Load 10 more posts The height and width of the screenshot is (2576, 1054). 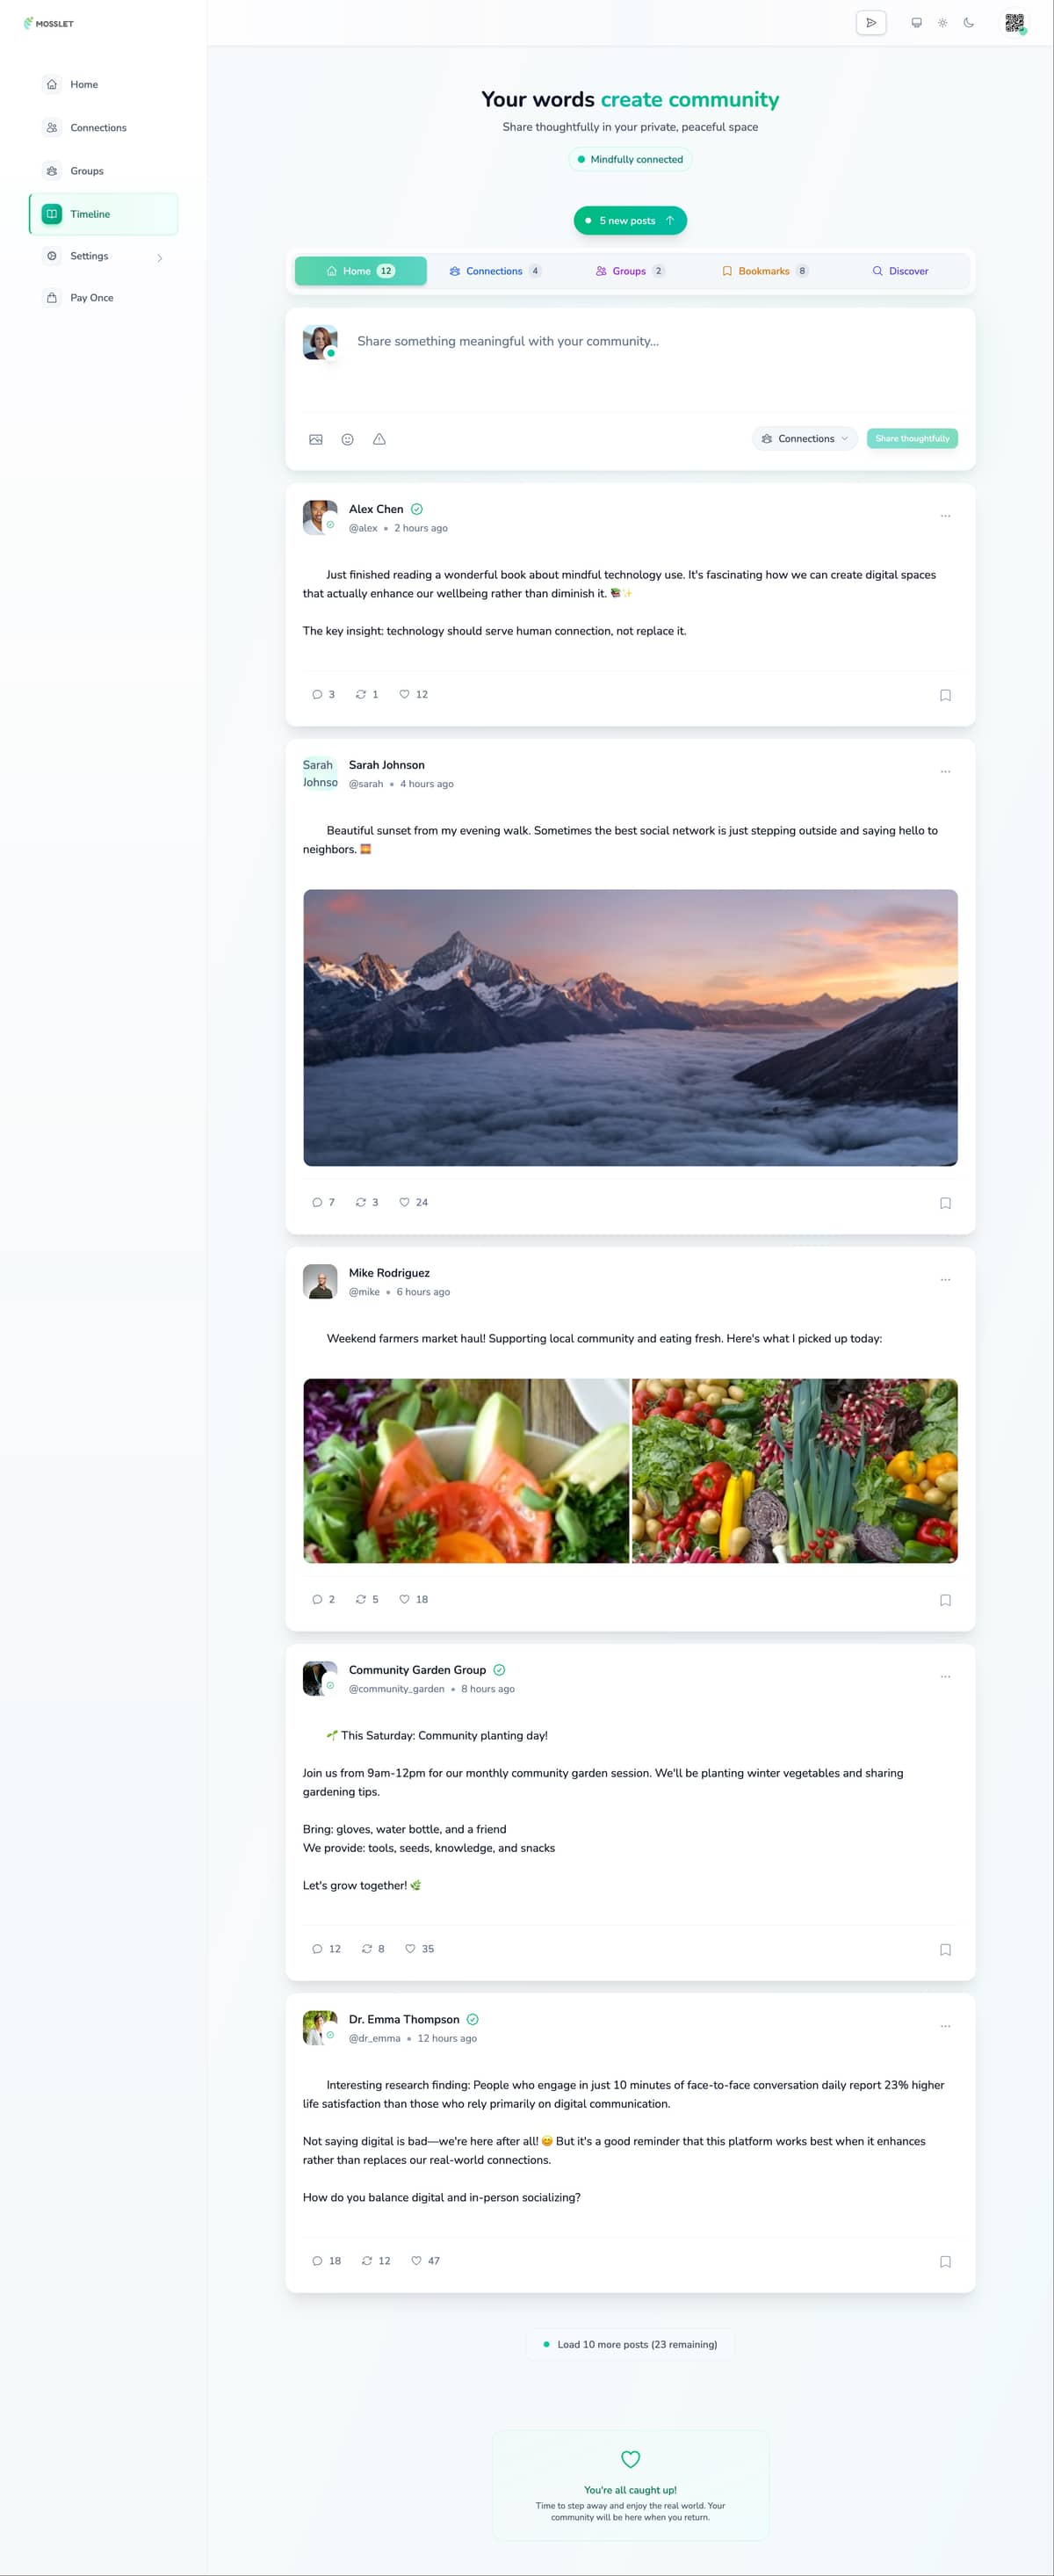pos(630,2344)
